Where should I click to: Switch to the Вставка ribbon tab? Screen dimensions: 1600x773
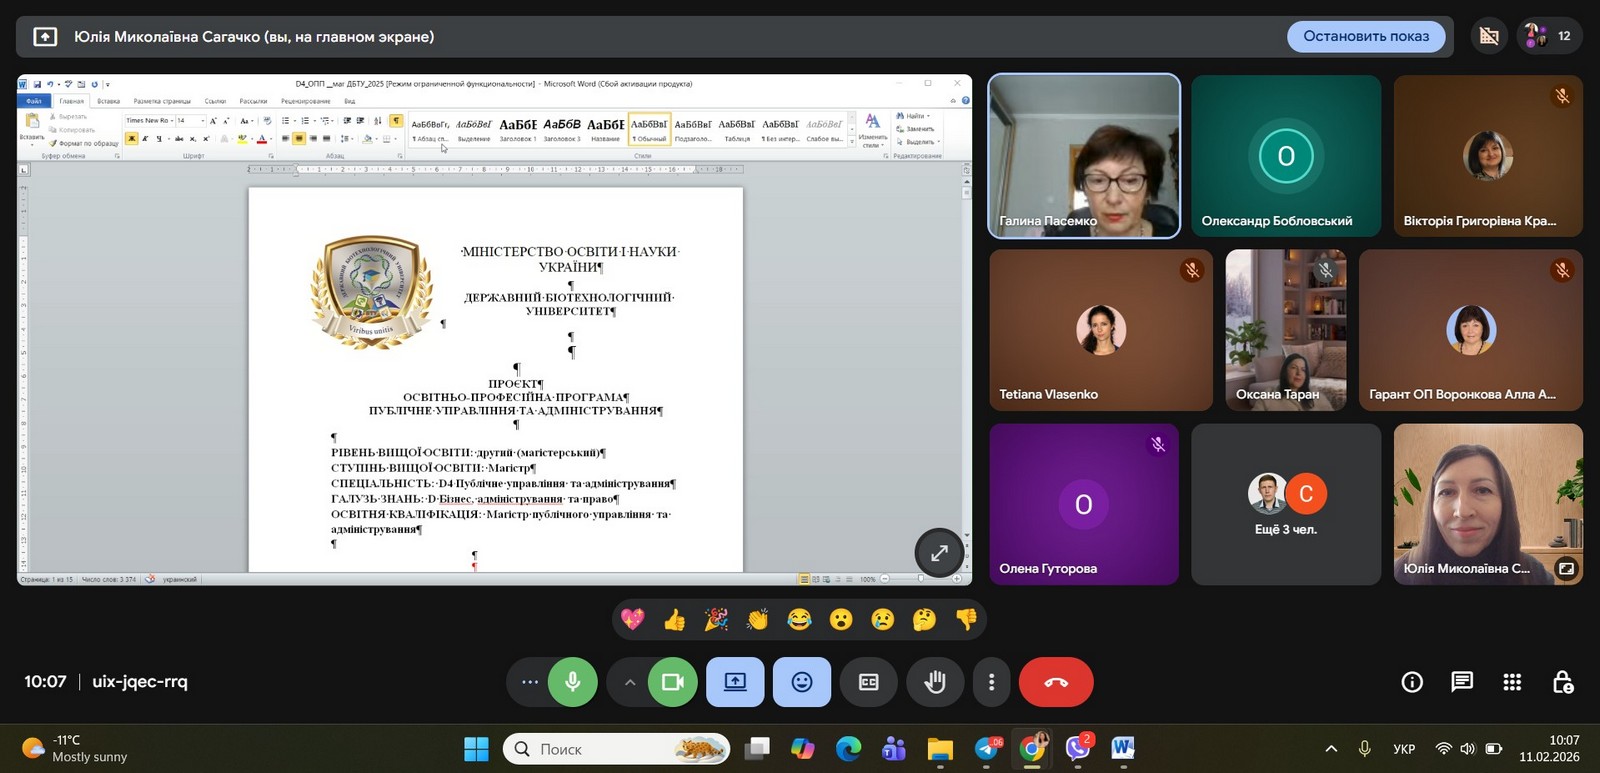click(x=108, y=101)
